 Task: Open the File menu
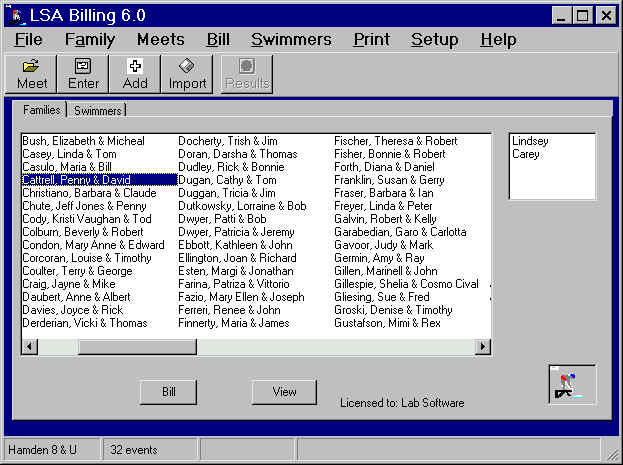29,40
